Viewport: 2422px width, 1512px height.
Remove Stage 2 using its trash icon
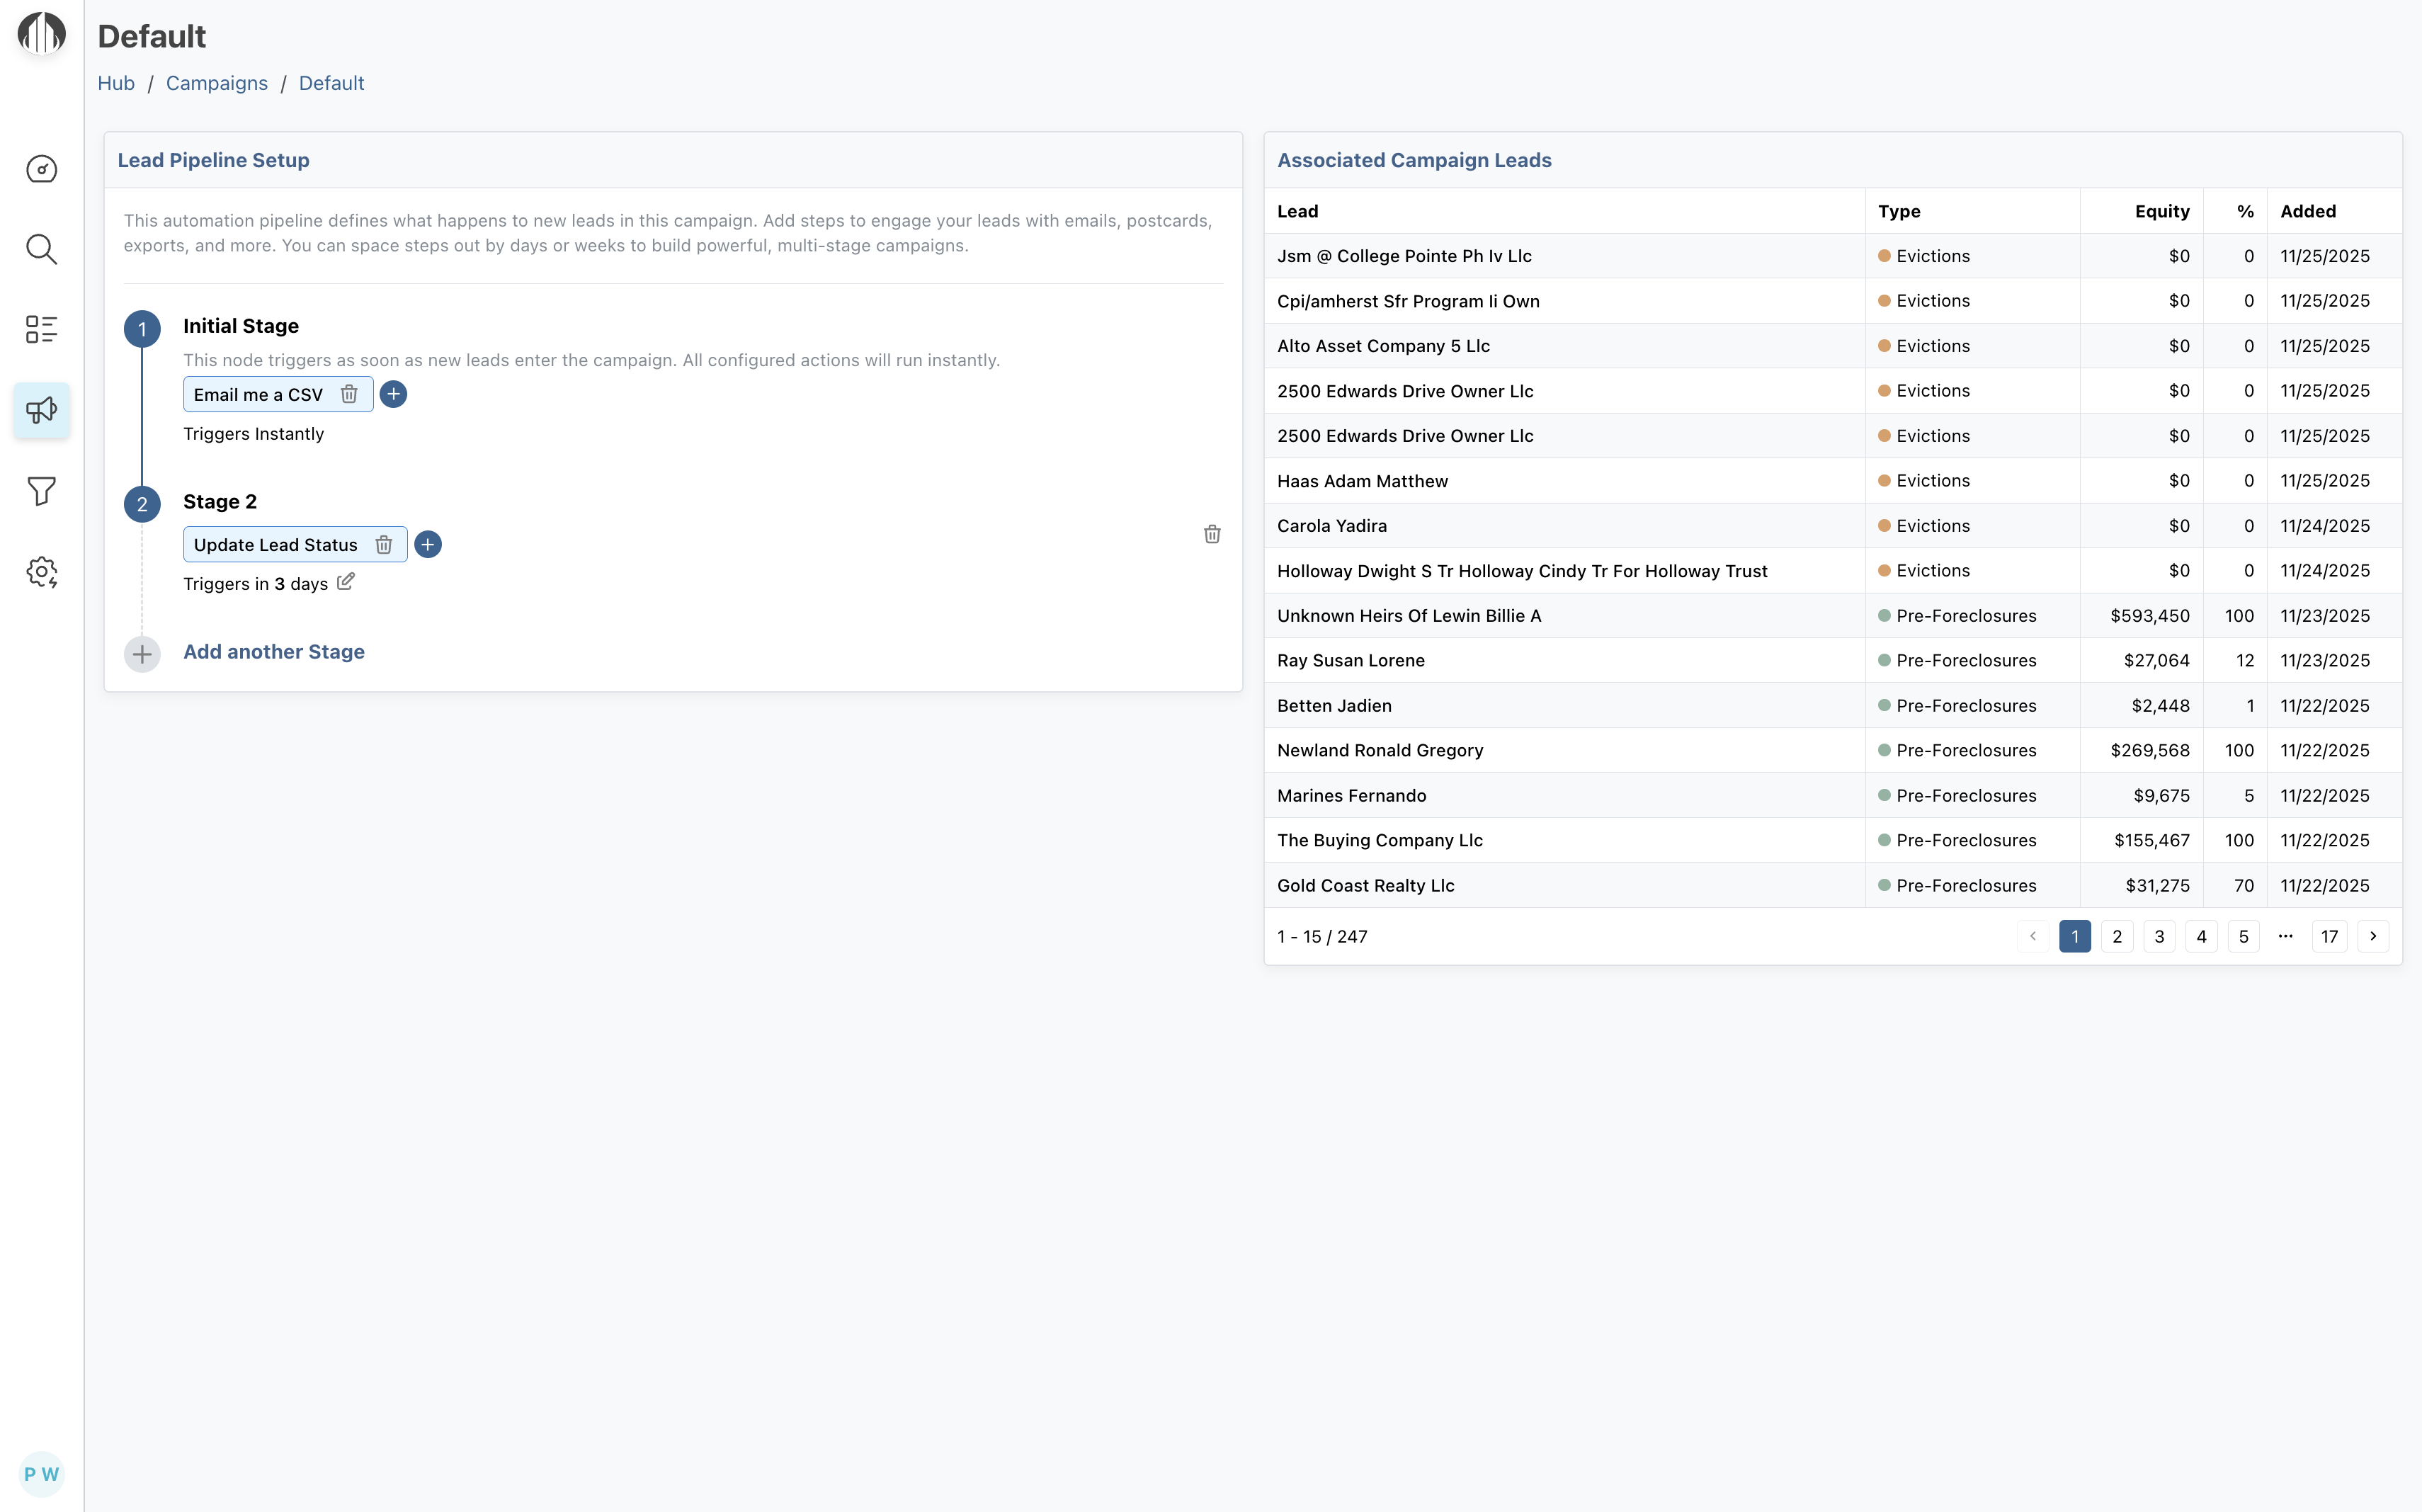(1212, 535)
